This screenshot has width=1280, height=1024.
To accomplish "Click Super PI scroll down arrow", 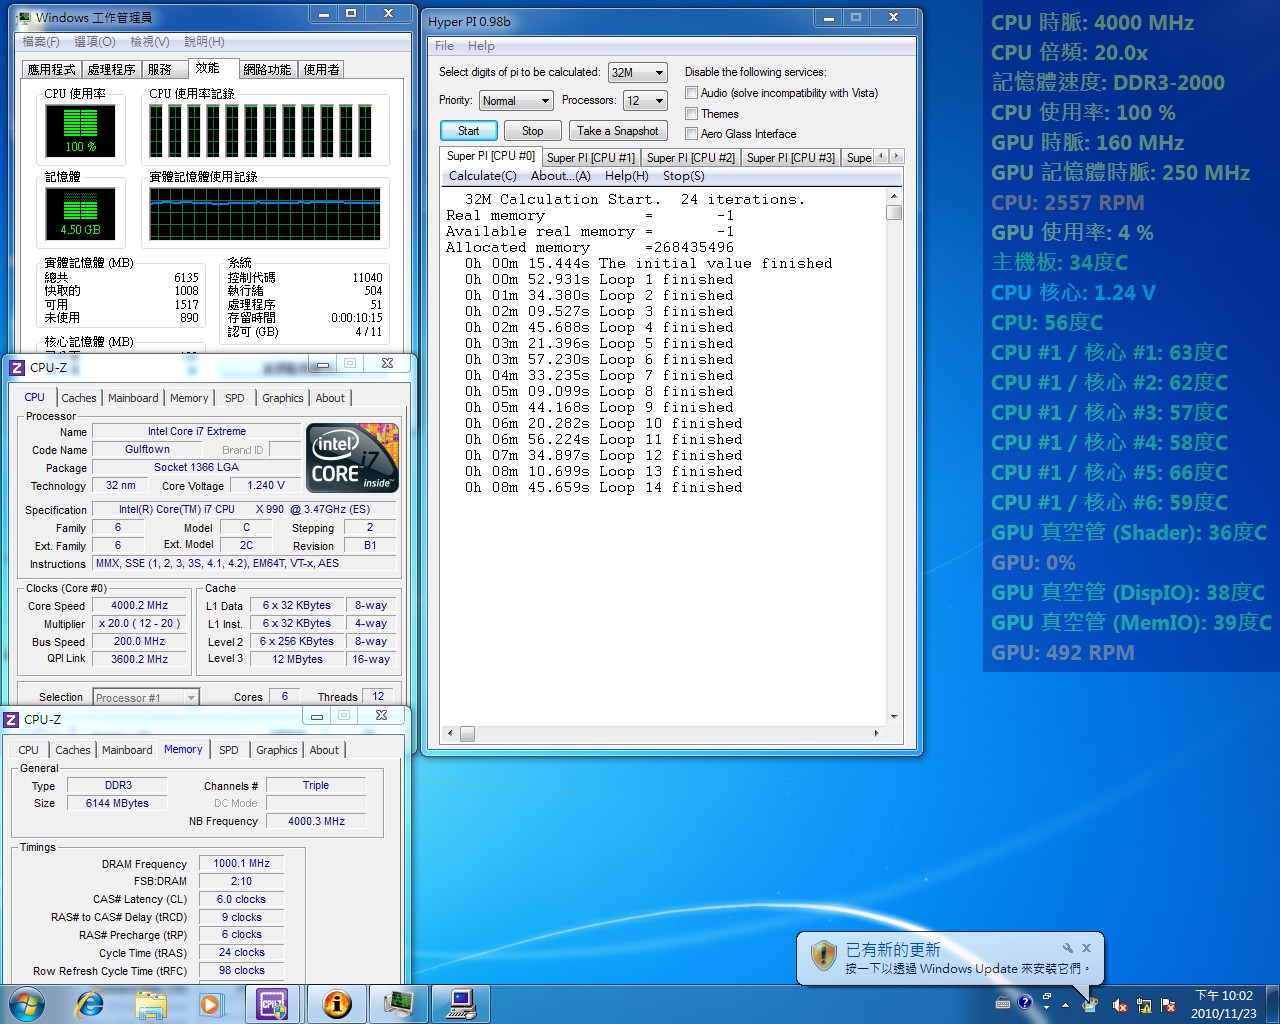I will click(894, 716).
